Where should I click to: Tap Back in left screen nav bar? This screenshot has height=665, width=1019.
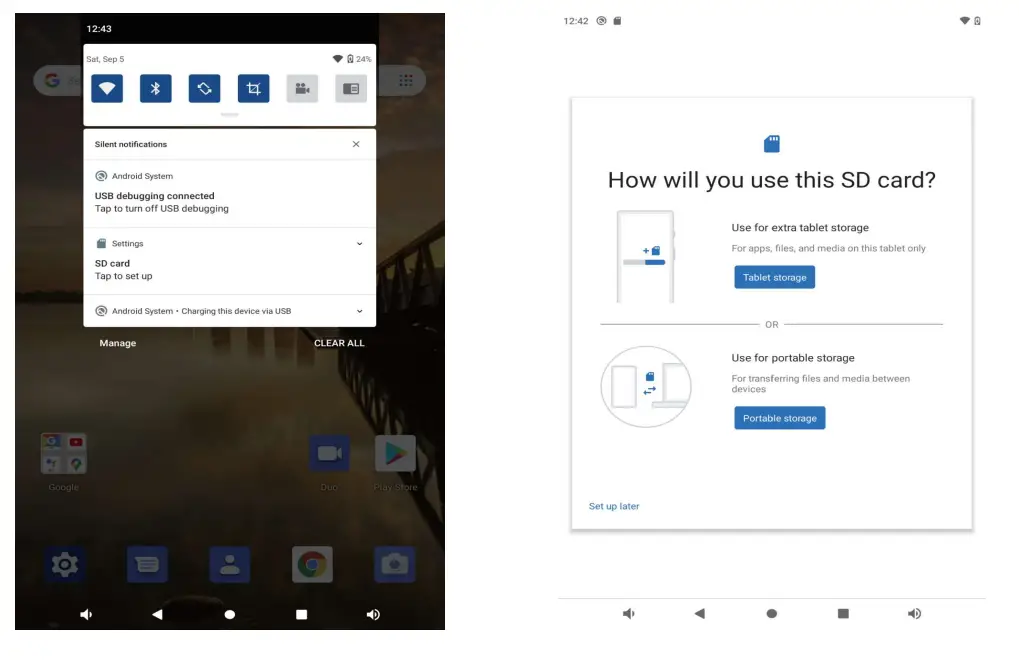157,614
